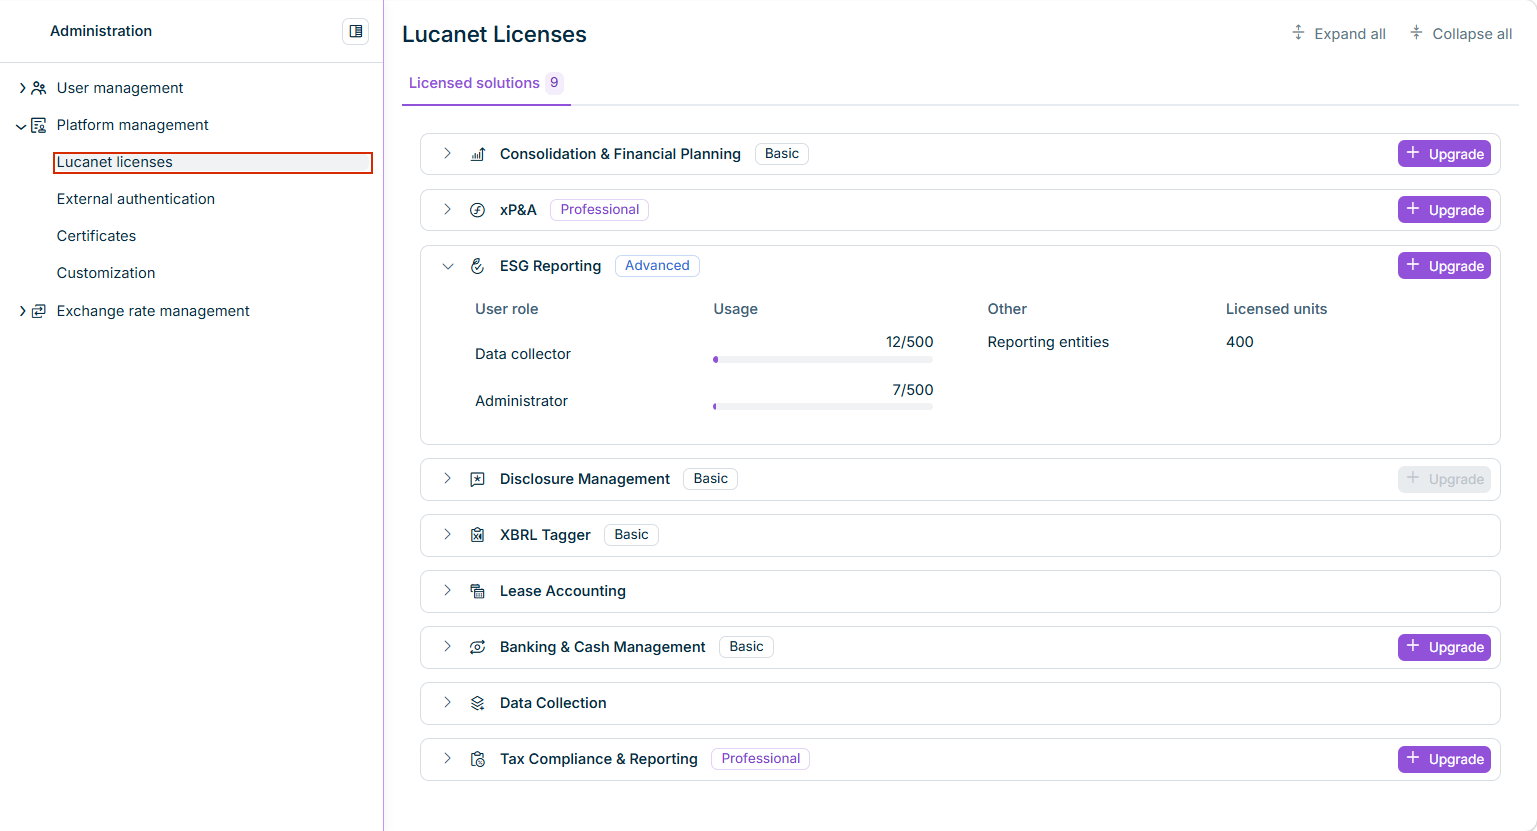Upgrade Banking & Cash Management license
This screenshot has height=831, width=1537.
coord(1444,647)
